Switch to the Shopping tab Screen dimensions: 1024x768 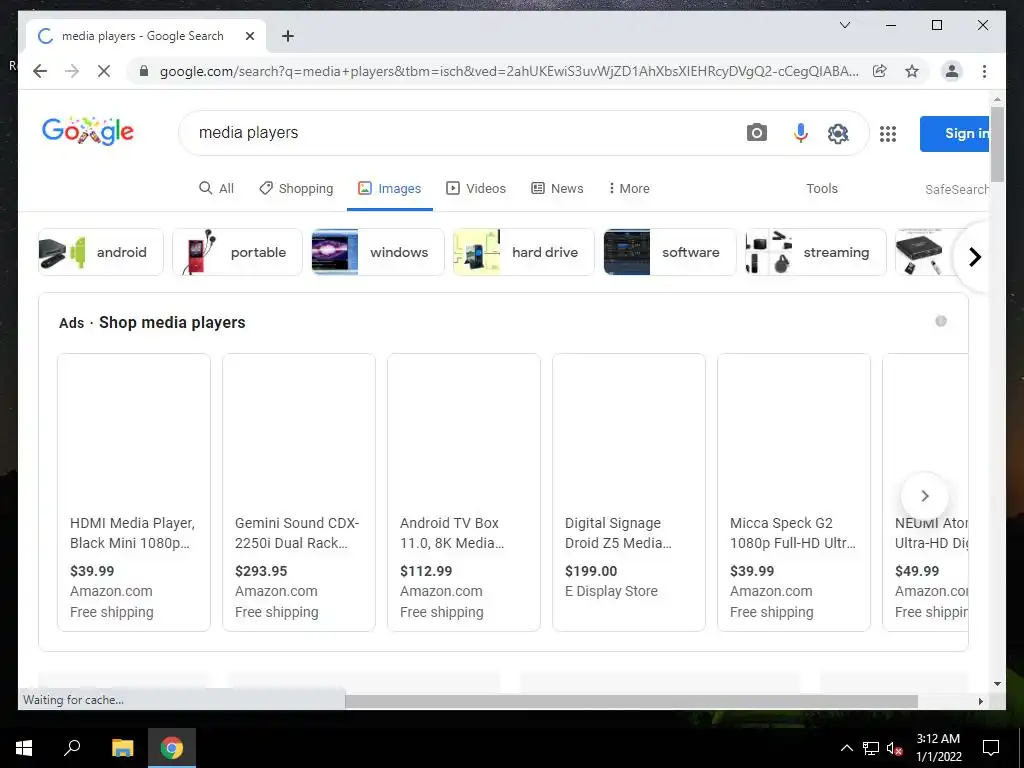(296, 188)
